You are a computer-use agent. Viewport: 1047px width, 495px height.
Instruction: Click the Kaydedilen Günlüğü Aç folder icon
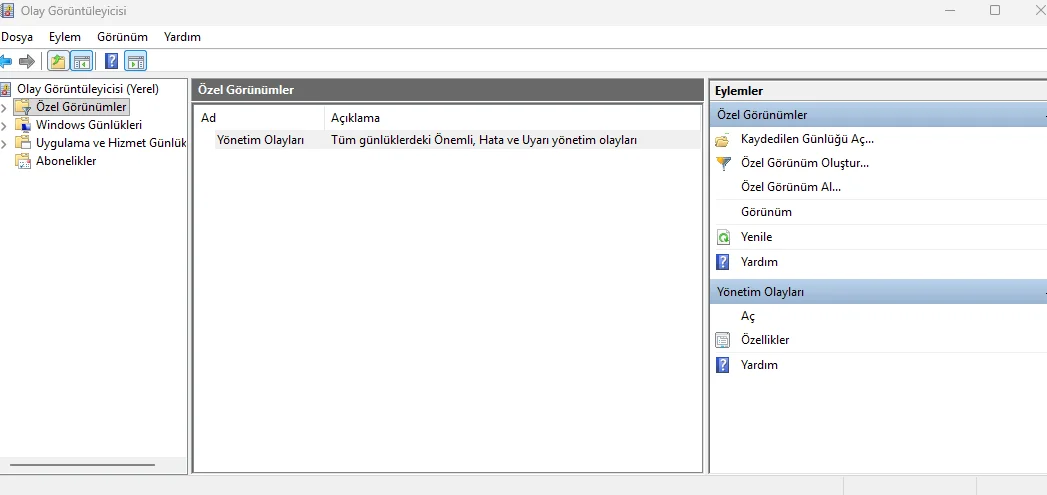point(722,140)
